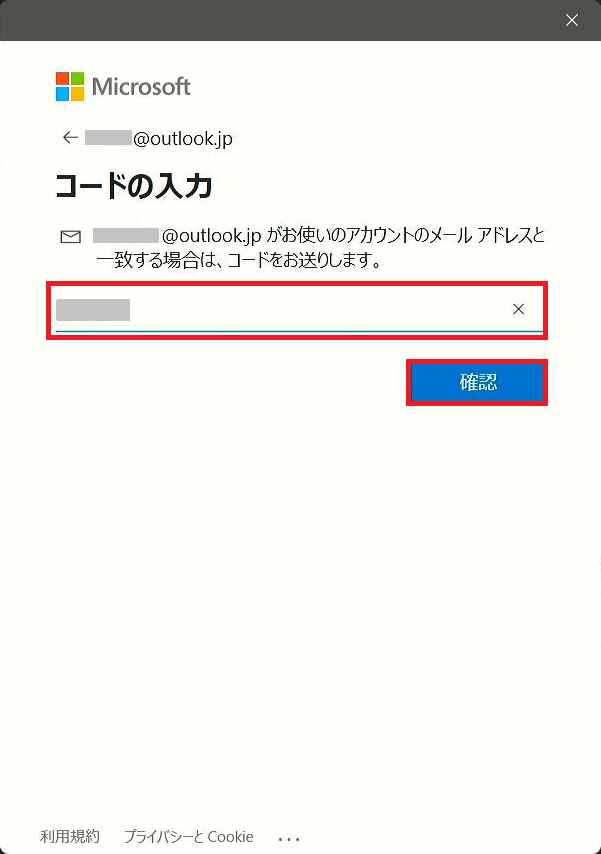Focus the verification code input field
This screenshot has height=854, width=601.
299,310
